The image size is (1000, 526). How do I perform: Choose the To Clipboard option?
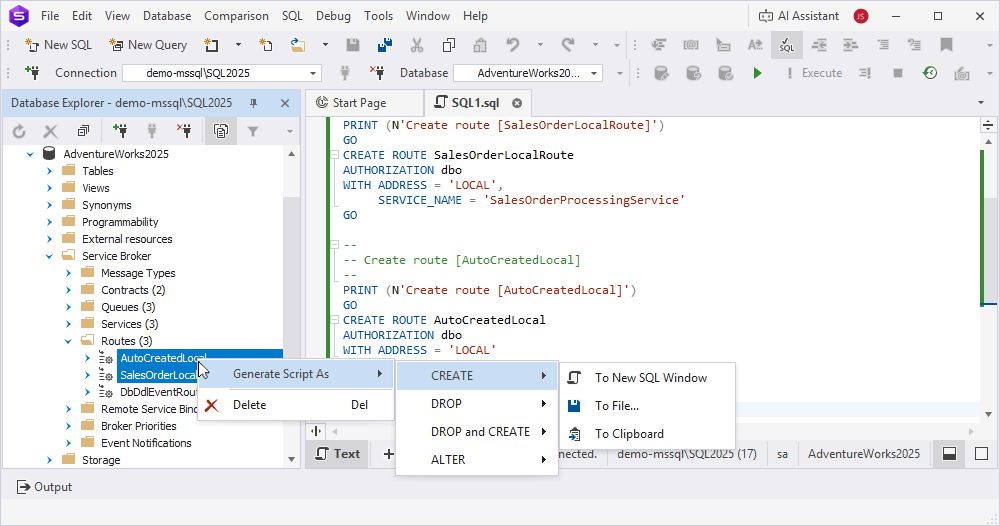click(647, 434)
